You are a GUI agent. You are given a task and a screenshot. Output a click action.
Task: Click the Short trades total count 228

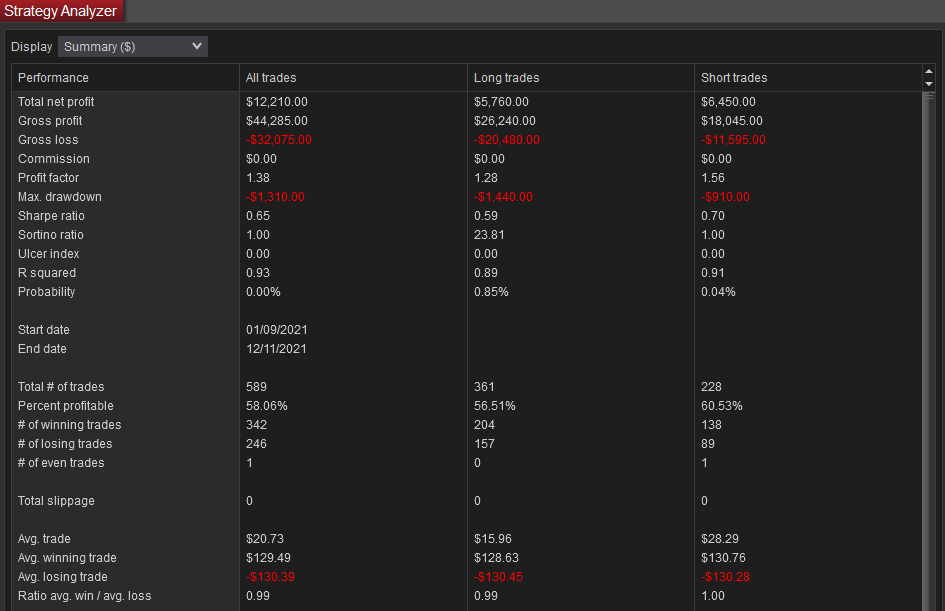(711, 387)
